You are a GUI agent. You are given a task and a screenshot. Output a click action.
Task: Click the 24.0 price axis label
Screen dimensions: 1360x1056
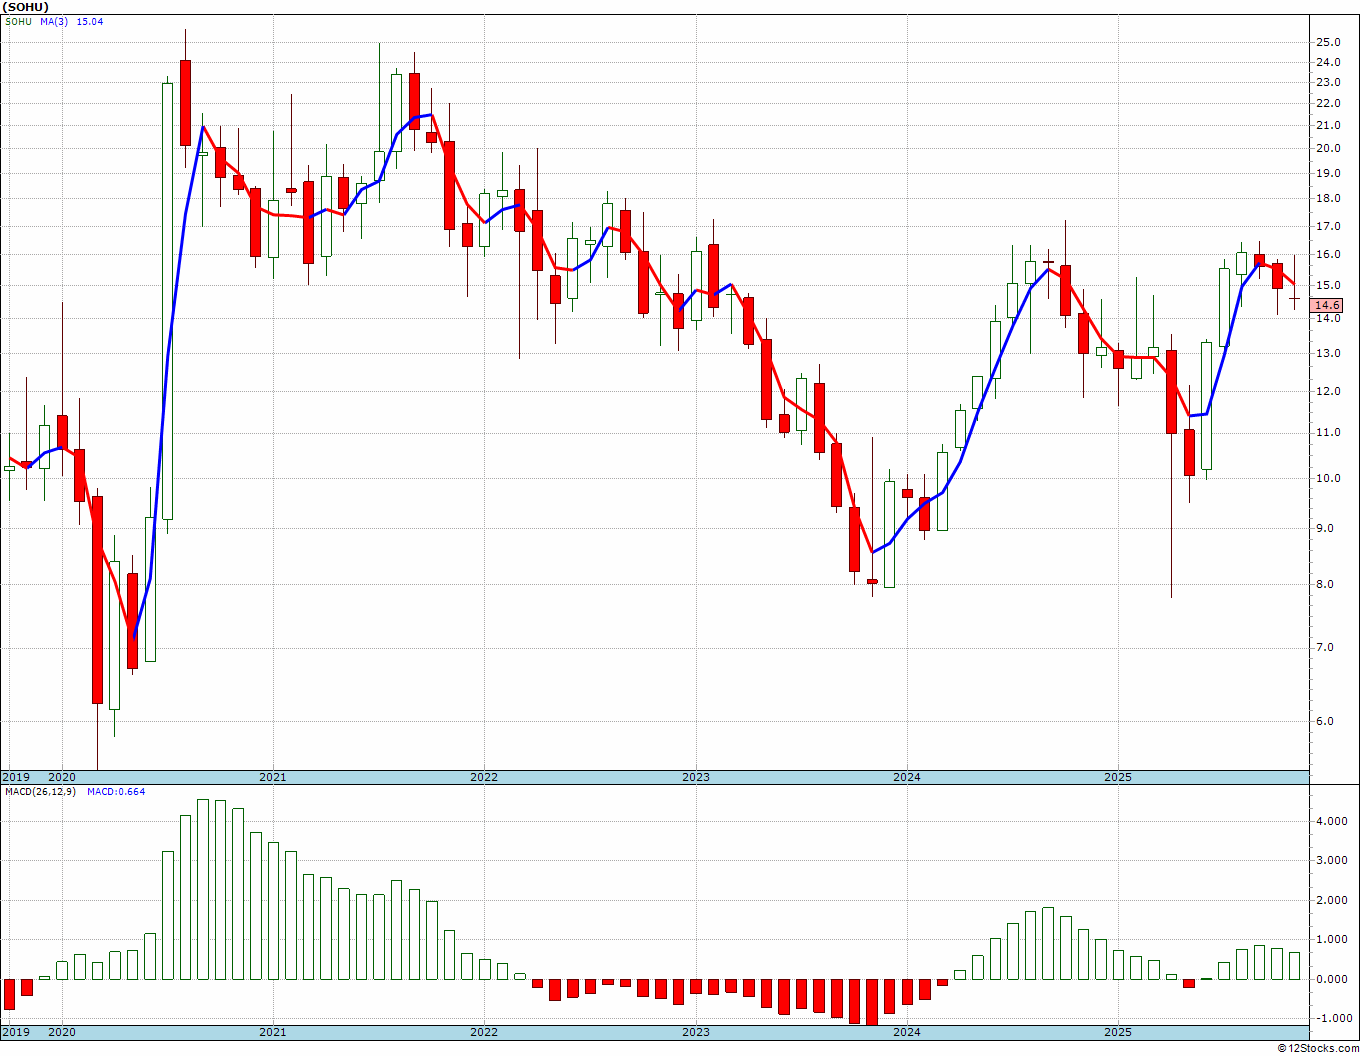coord(1329,62)
